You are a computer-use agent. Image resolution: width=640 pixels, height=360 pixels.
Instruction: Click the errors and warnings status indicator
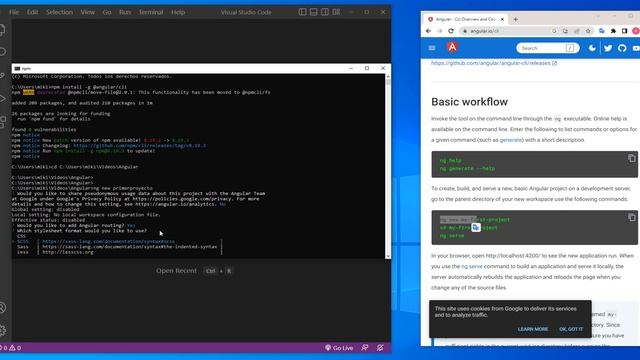[11, 348]
